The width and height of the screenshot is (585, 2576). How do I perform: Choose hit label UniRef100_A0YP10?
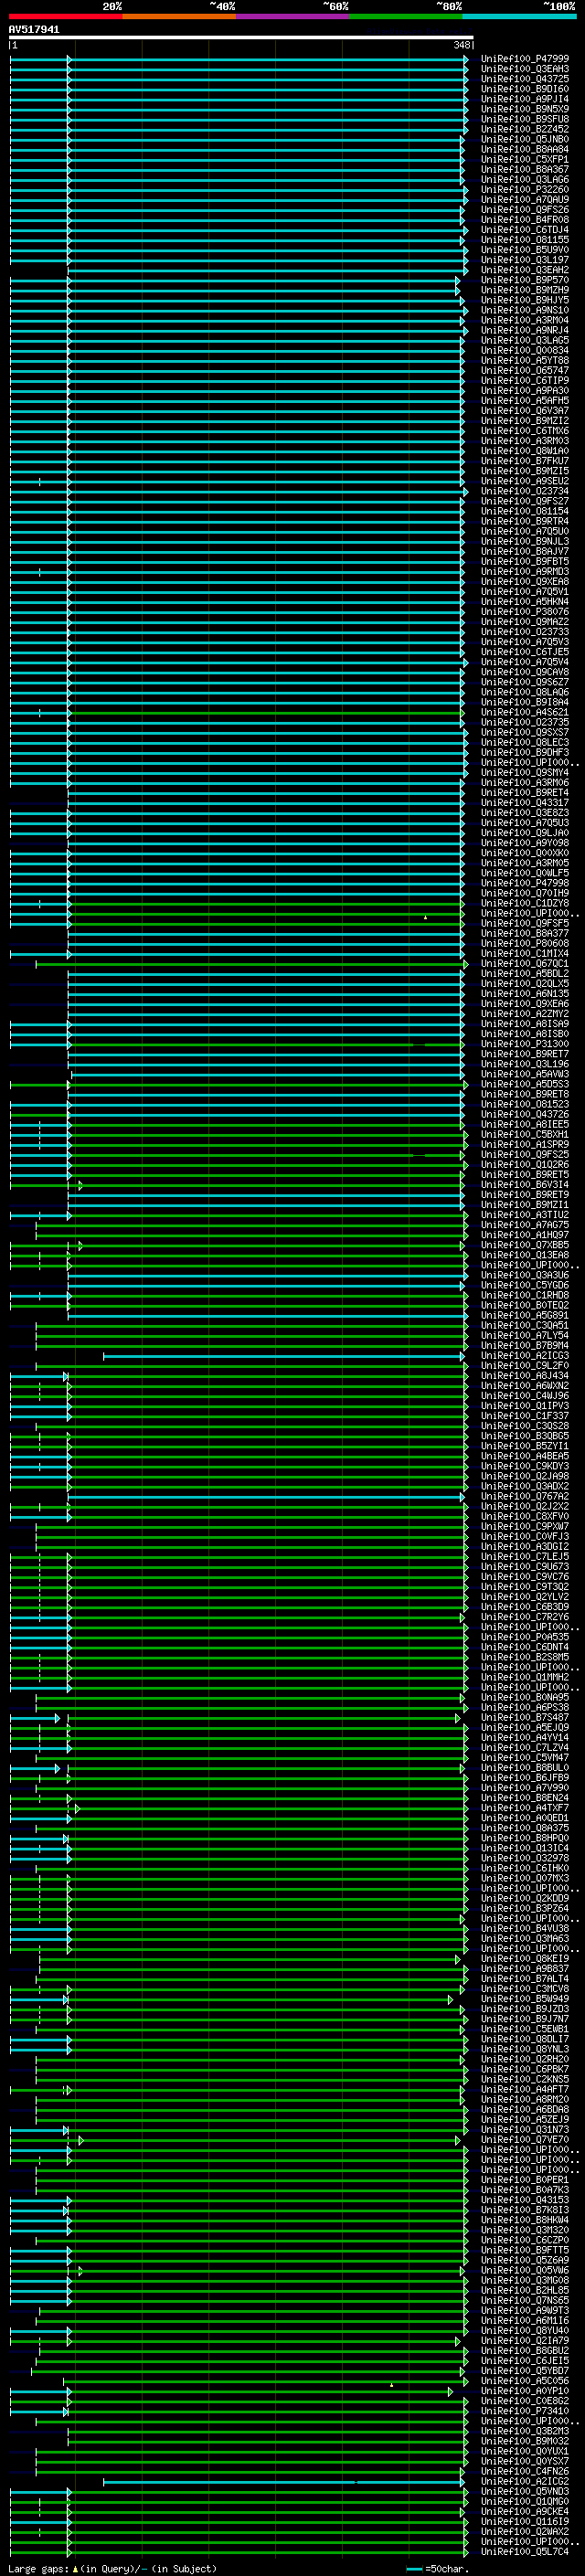tap(525, 2390)
